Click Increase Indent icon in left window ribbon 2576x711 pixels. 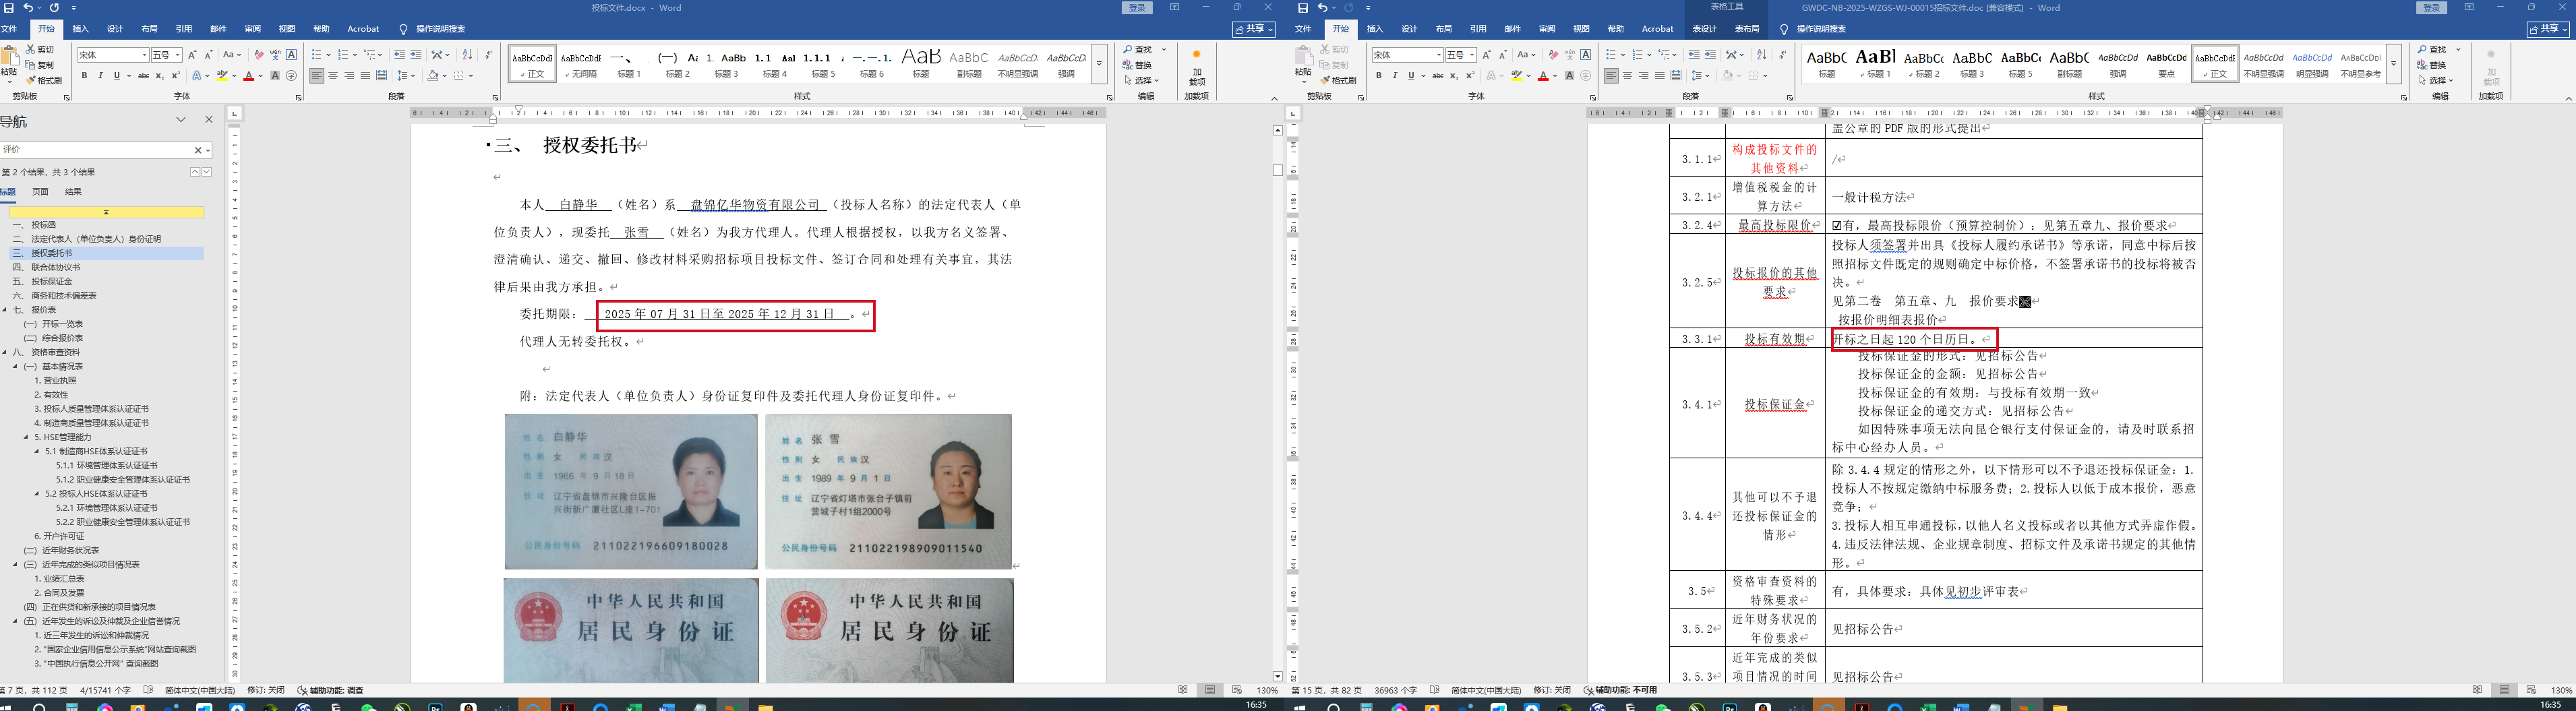(416, 55)
